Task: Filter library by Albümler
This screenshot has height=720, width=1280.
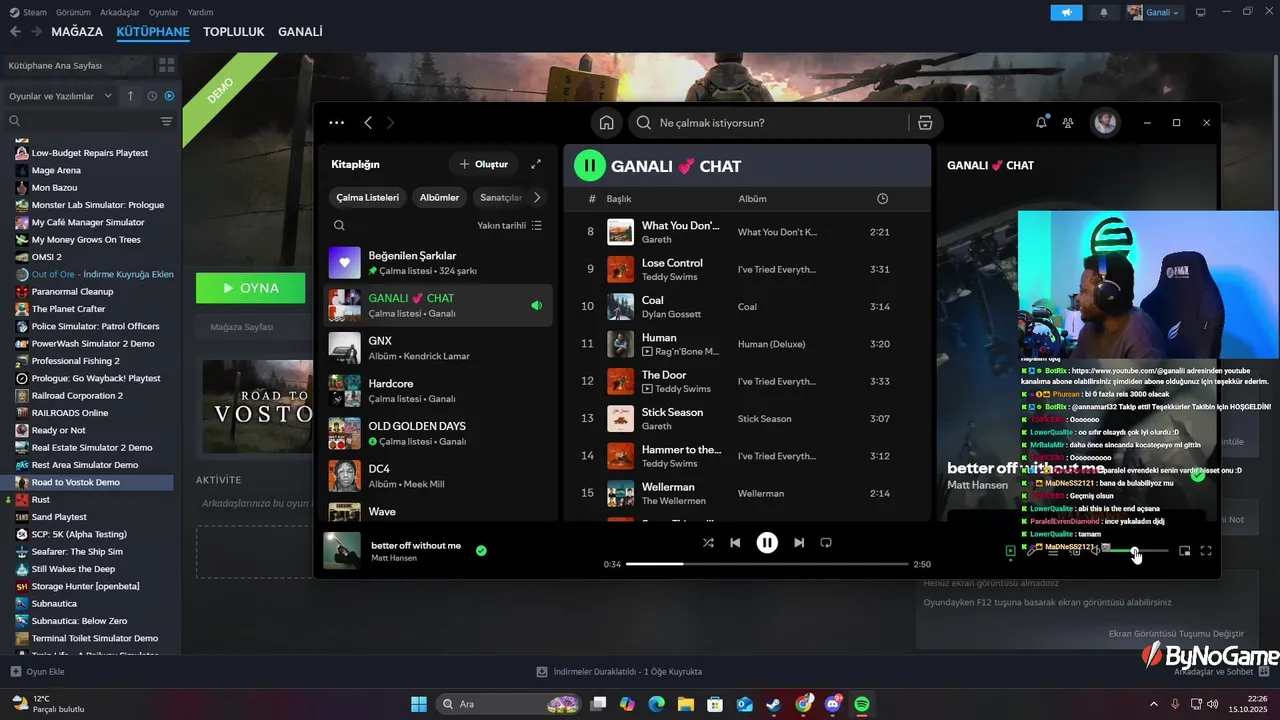Action: [439, 198]
